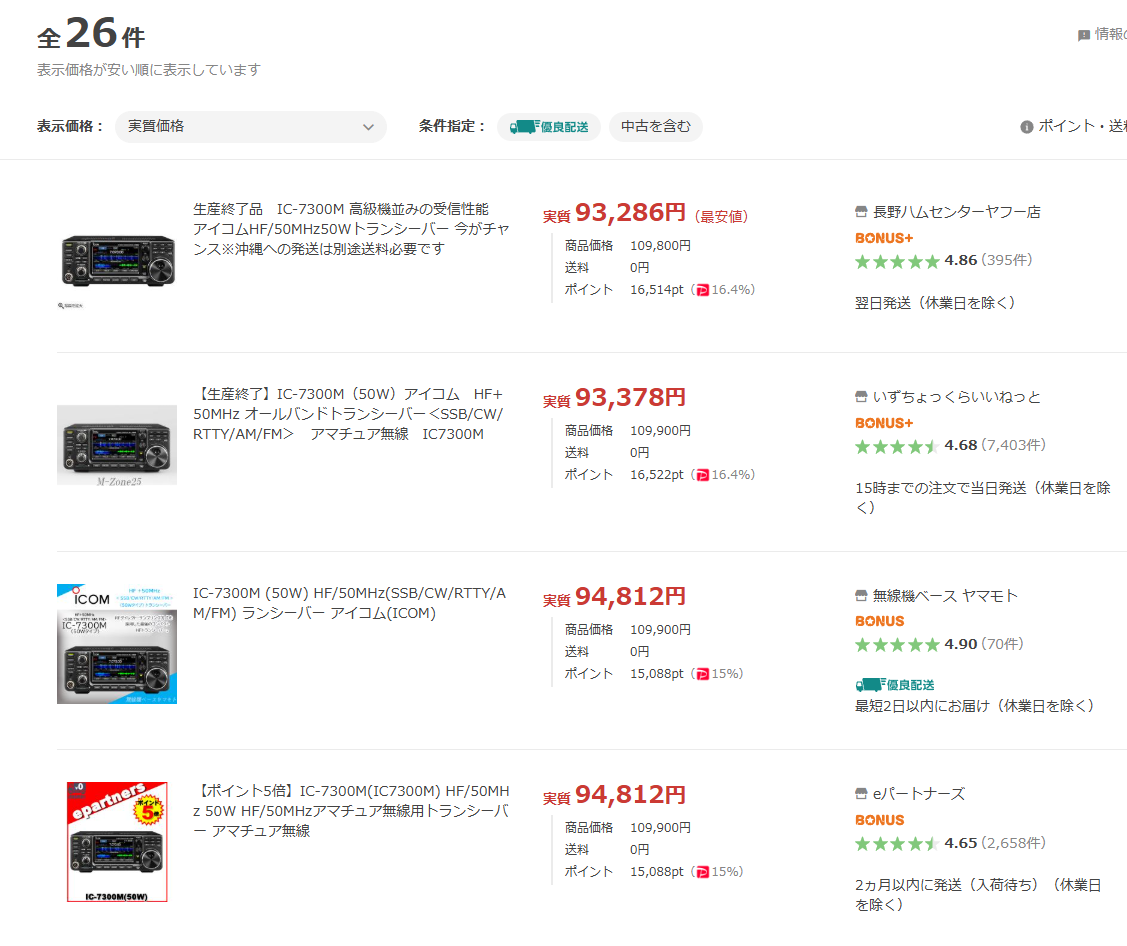Click the 情報 report icon at top right
Image resolution: width=1127 pixels, height=946 pixels.
click(1084, 35)
